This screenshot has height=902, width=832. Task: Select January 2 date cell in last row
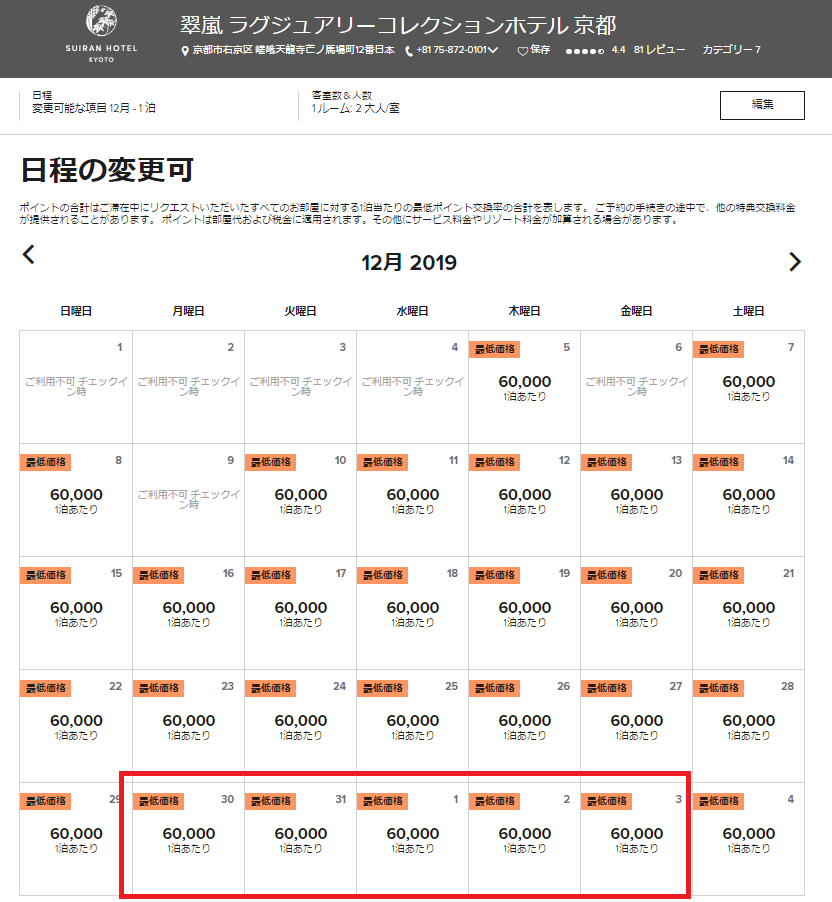[x=524, y=839]
